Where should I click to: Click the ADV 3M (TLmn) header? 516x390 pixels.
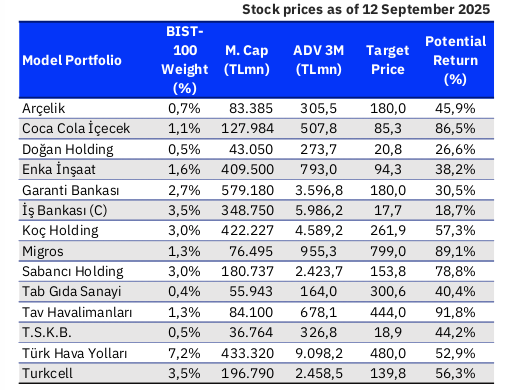click(x=319, y=60)
